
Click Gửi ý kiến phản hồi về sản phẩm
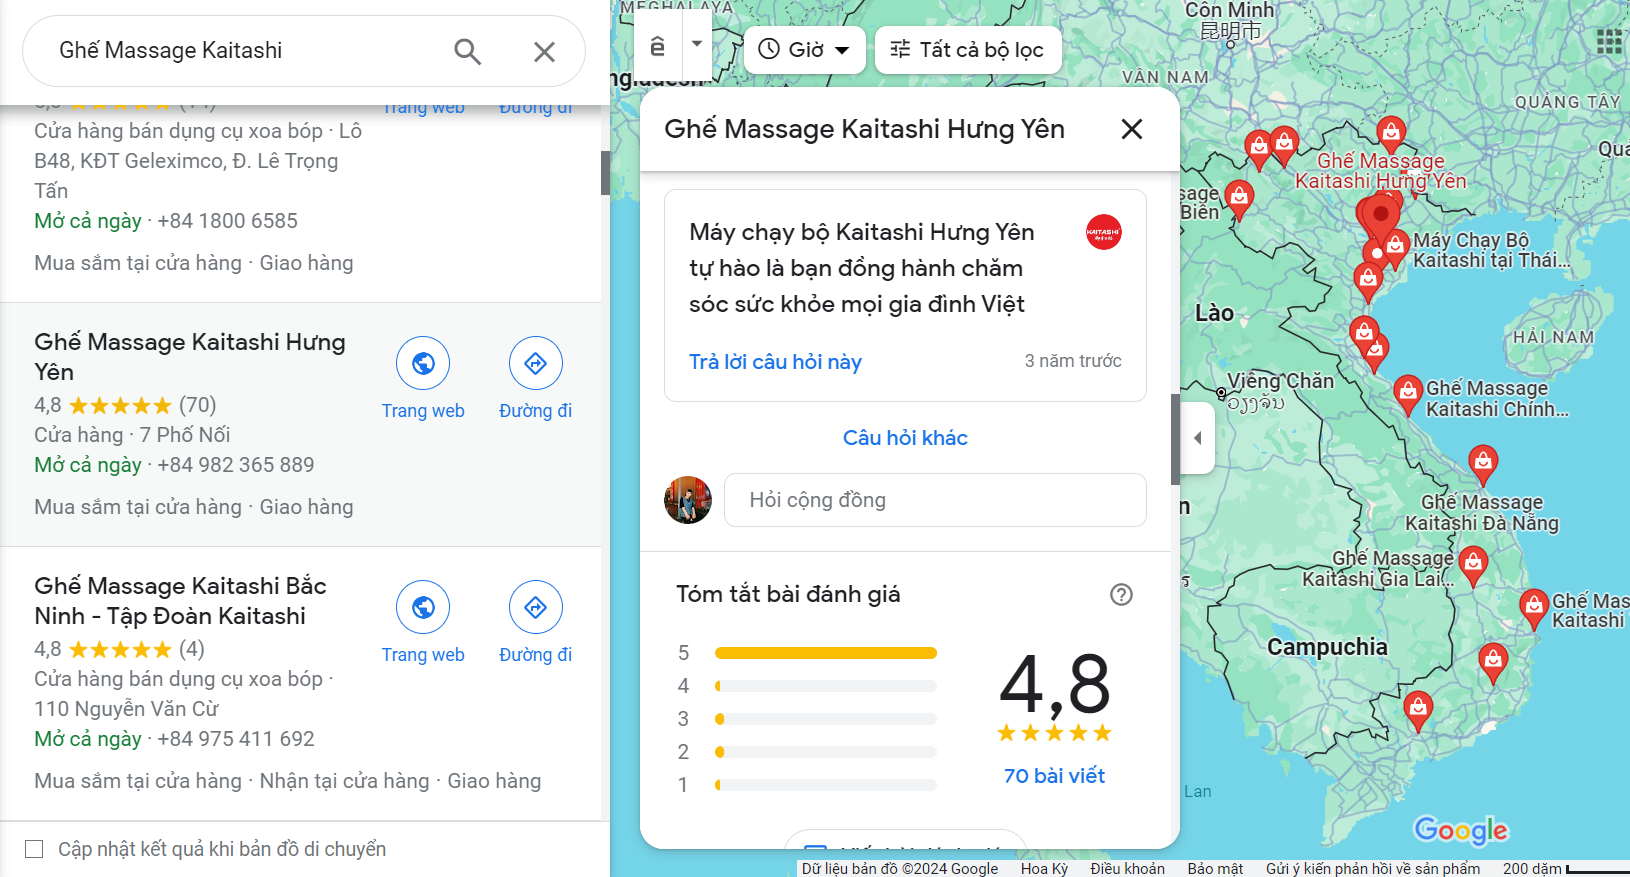point(1373,868)
